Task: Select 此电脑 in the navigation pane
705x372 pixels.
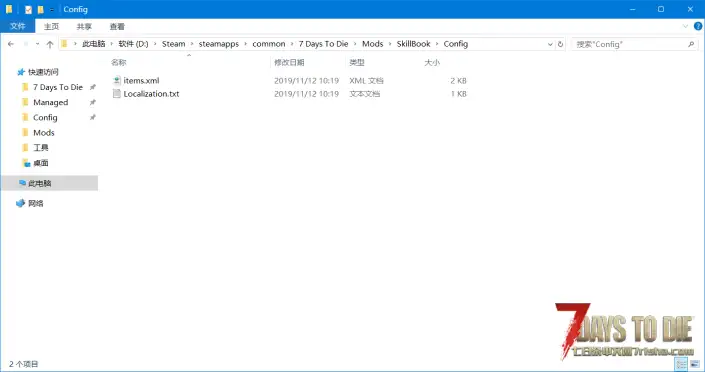Action: (x=40, y=183)
